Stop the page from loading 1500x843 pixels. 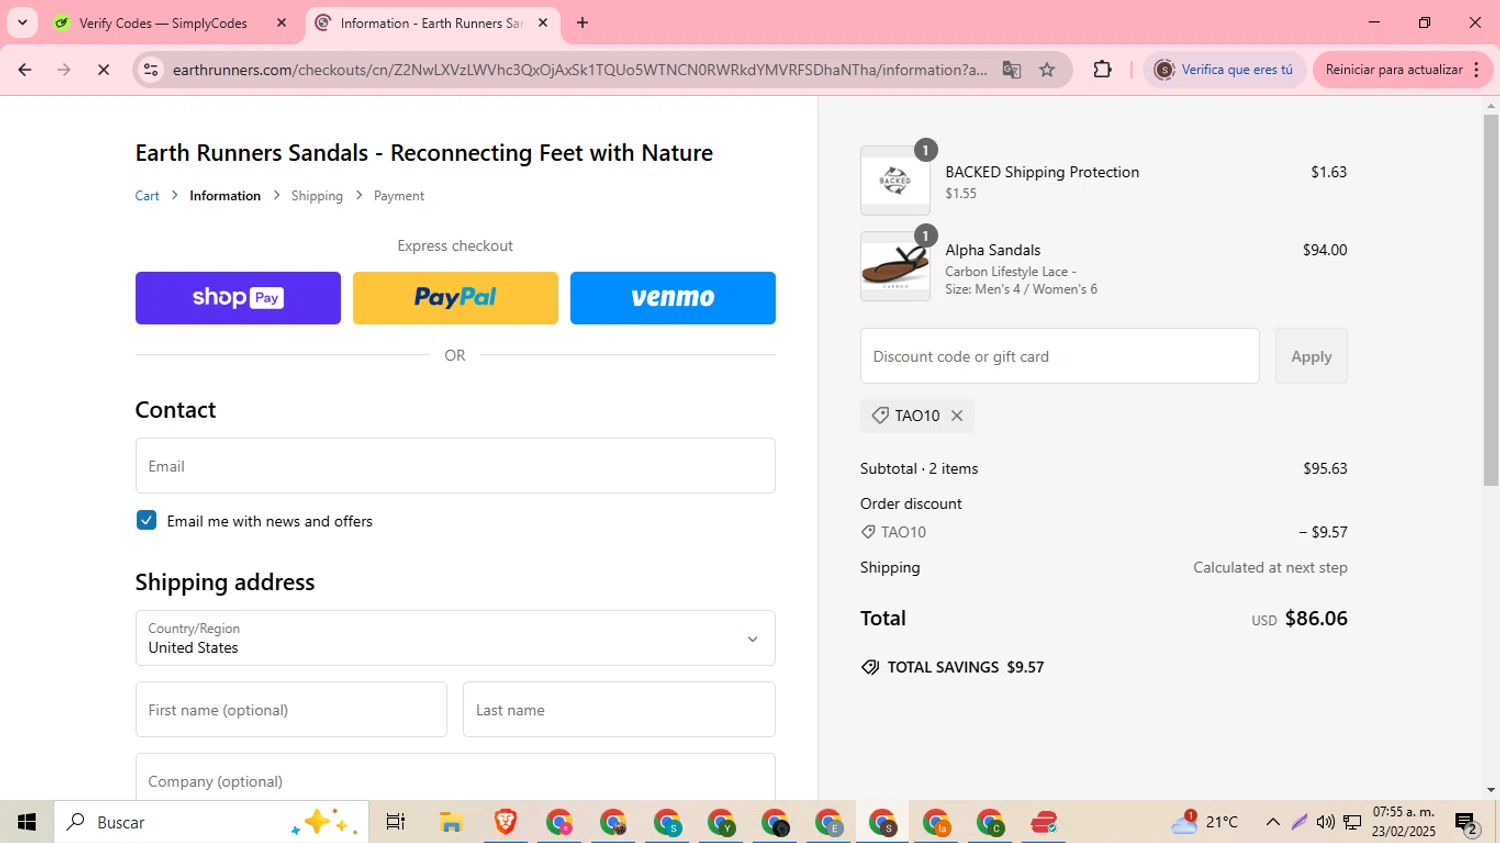point(103,70)
